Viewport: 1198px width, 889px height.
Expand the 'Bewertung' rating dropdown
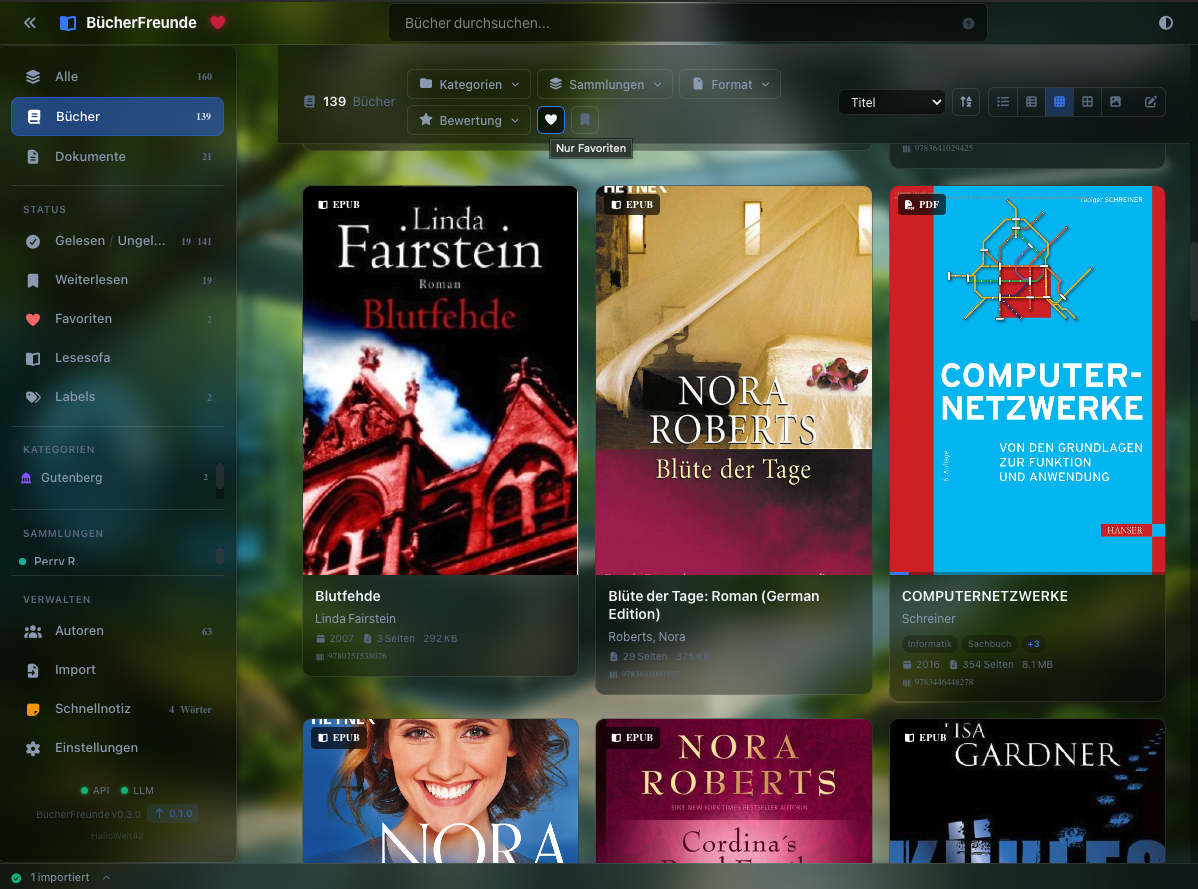point(469,120)
